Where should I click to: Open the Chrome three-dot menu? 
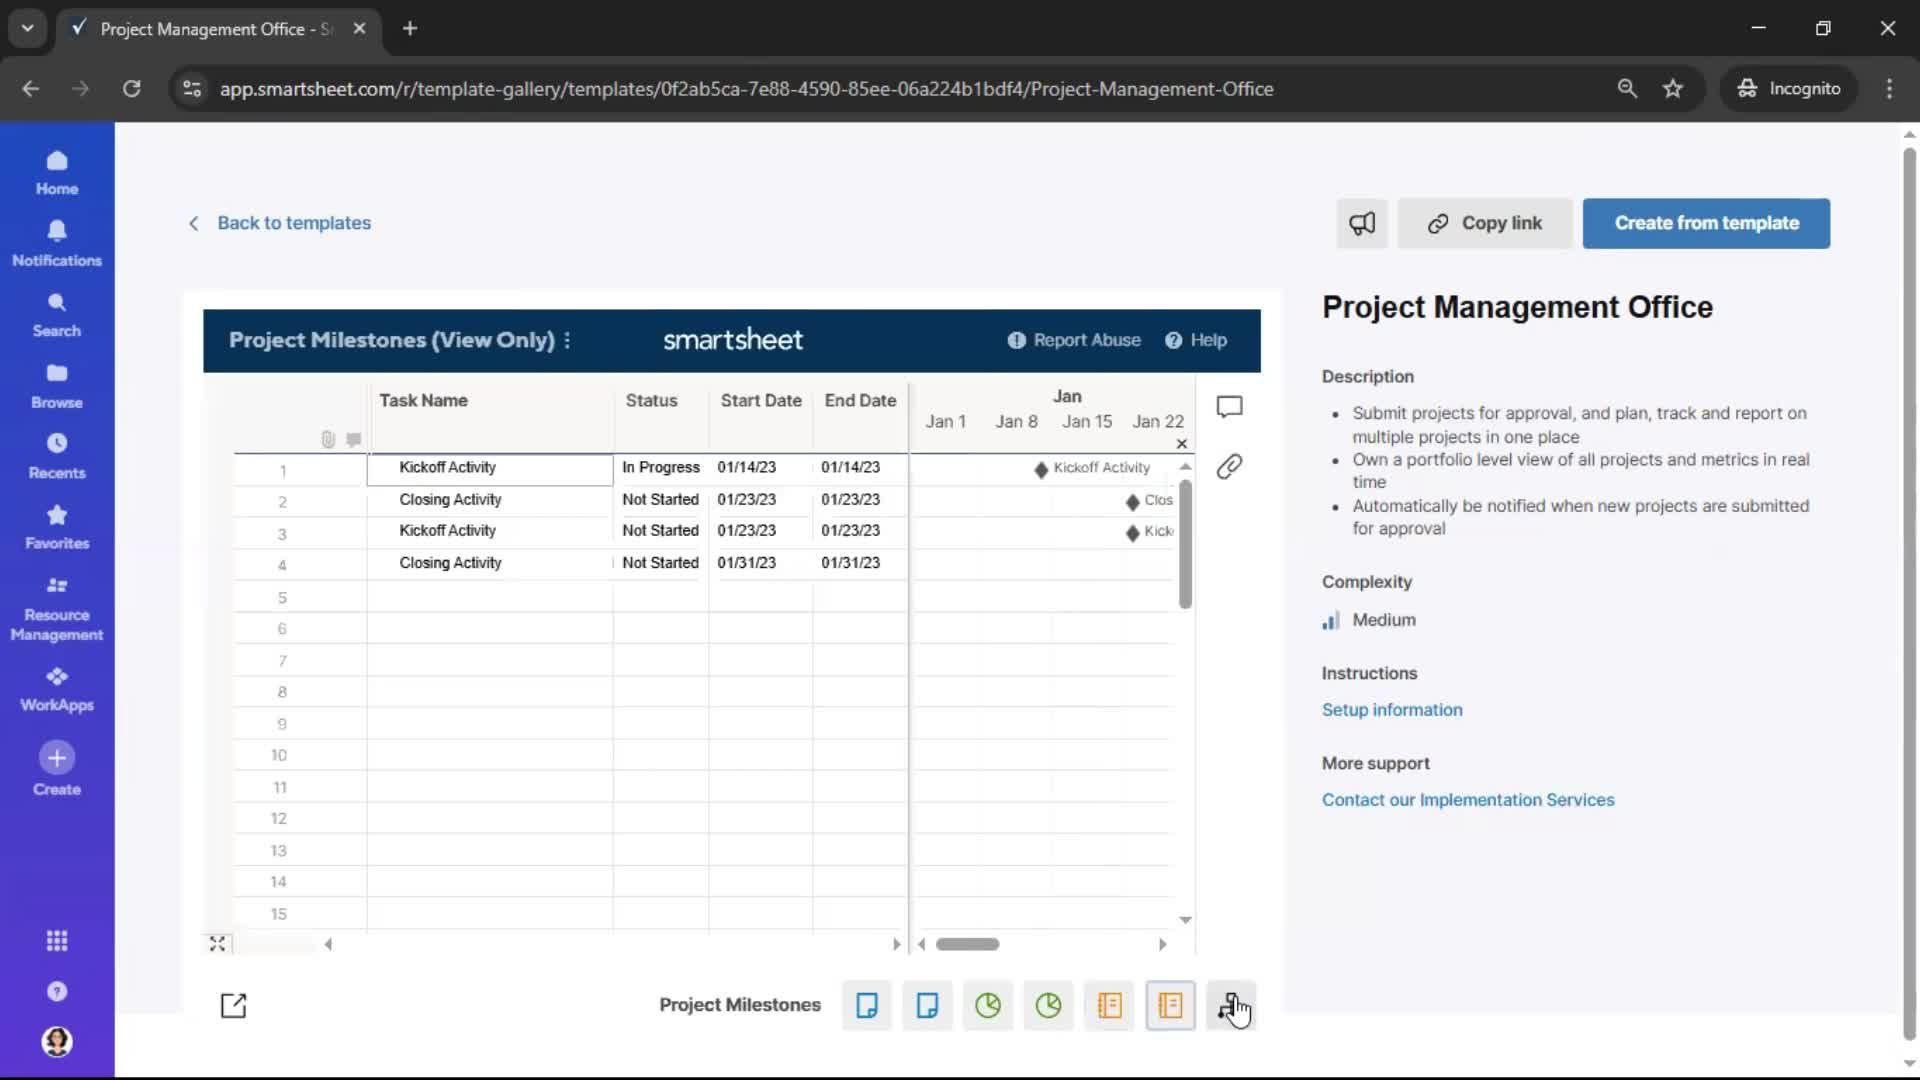click(1889, 88)
